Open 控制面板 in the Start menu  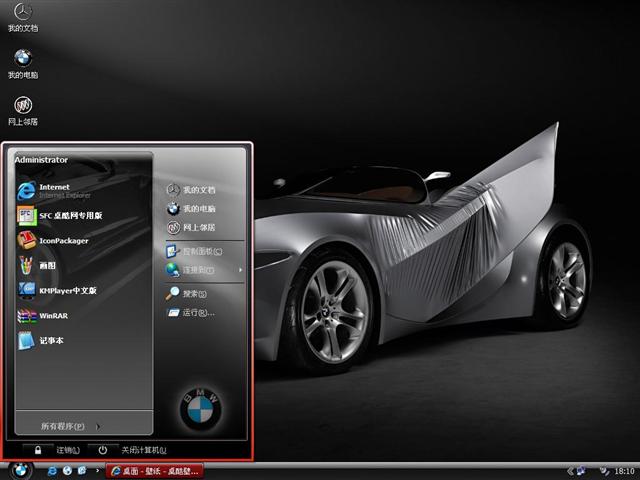pos(200,251)
